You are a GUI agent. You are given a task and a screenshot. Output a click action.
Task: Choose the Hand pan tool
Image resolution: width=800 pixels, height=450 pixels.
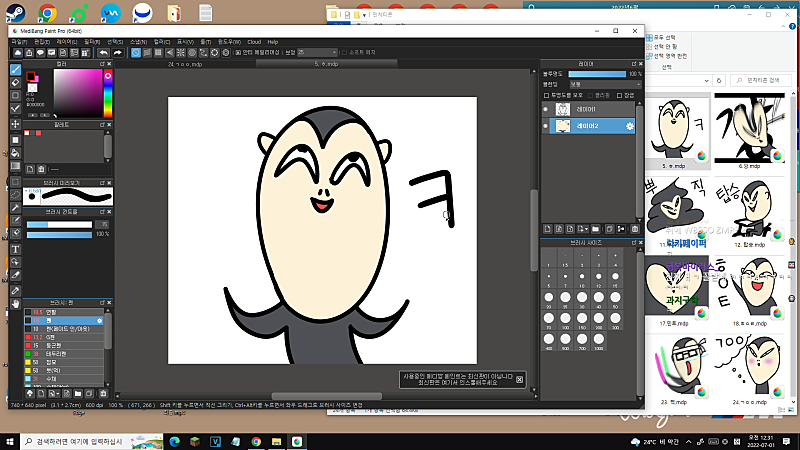tap(15, 302)
